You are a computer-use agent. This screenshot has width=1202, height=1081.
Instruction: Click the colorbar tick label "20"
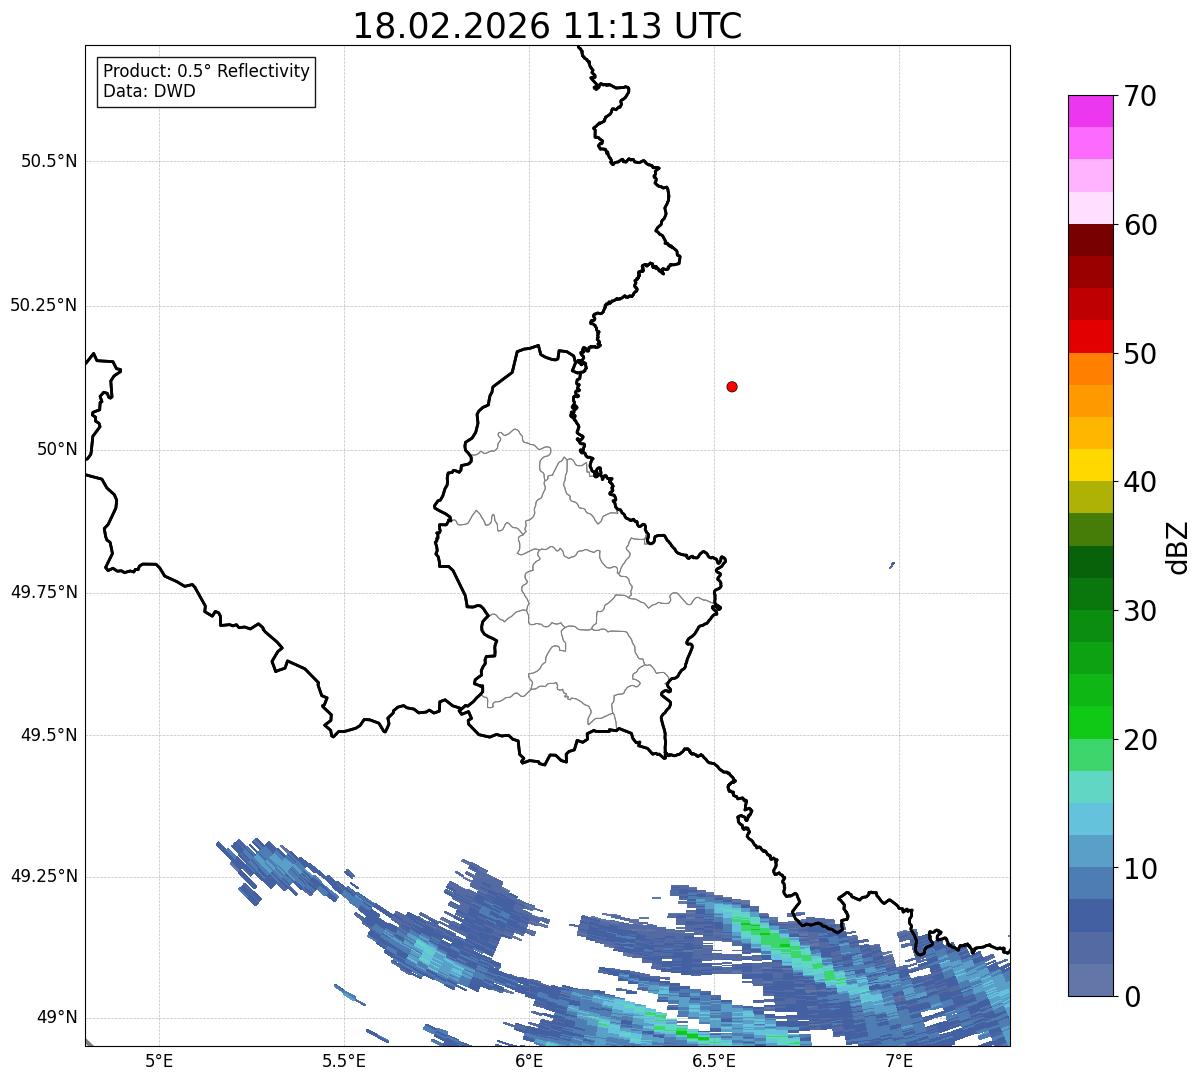(1140, 740)
